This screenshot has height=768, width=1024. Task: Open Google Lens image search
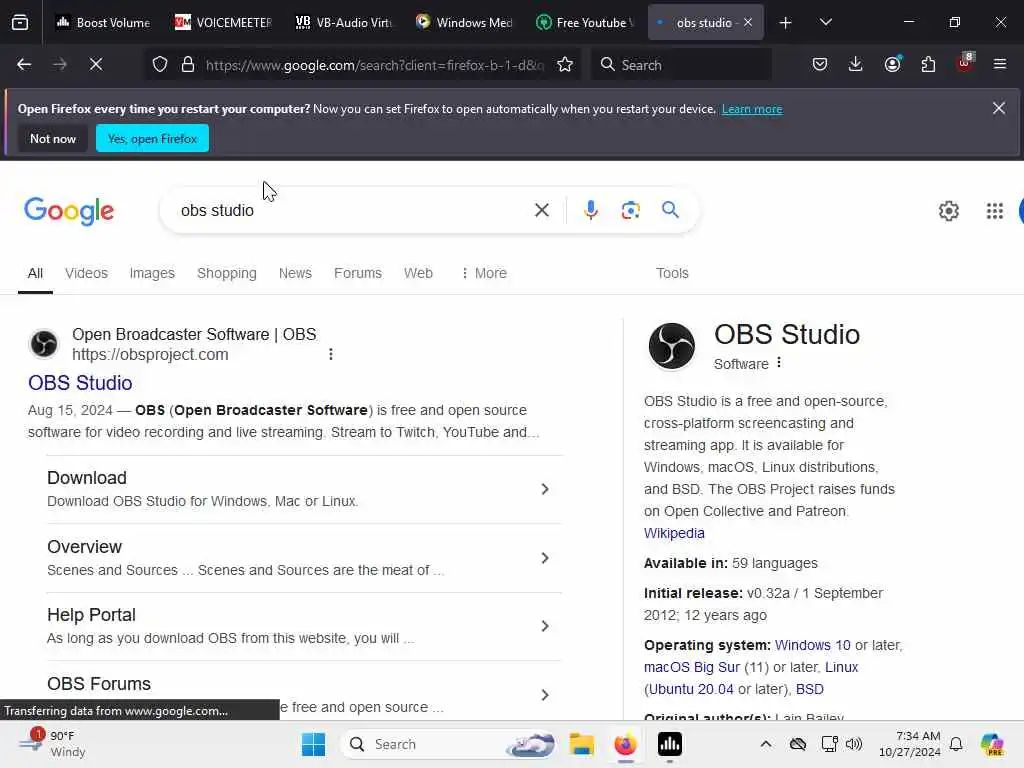tap(630, 210)
